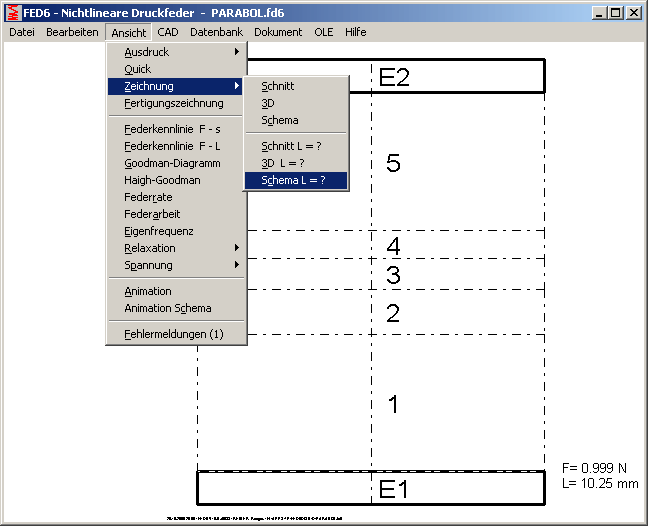Open the Hilfe menu
The height and width of the screenshot is (526, 648).
pos(356,32)
